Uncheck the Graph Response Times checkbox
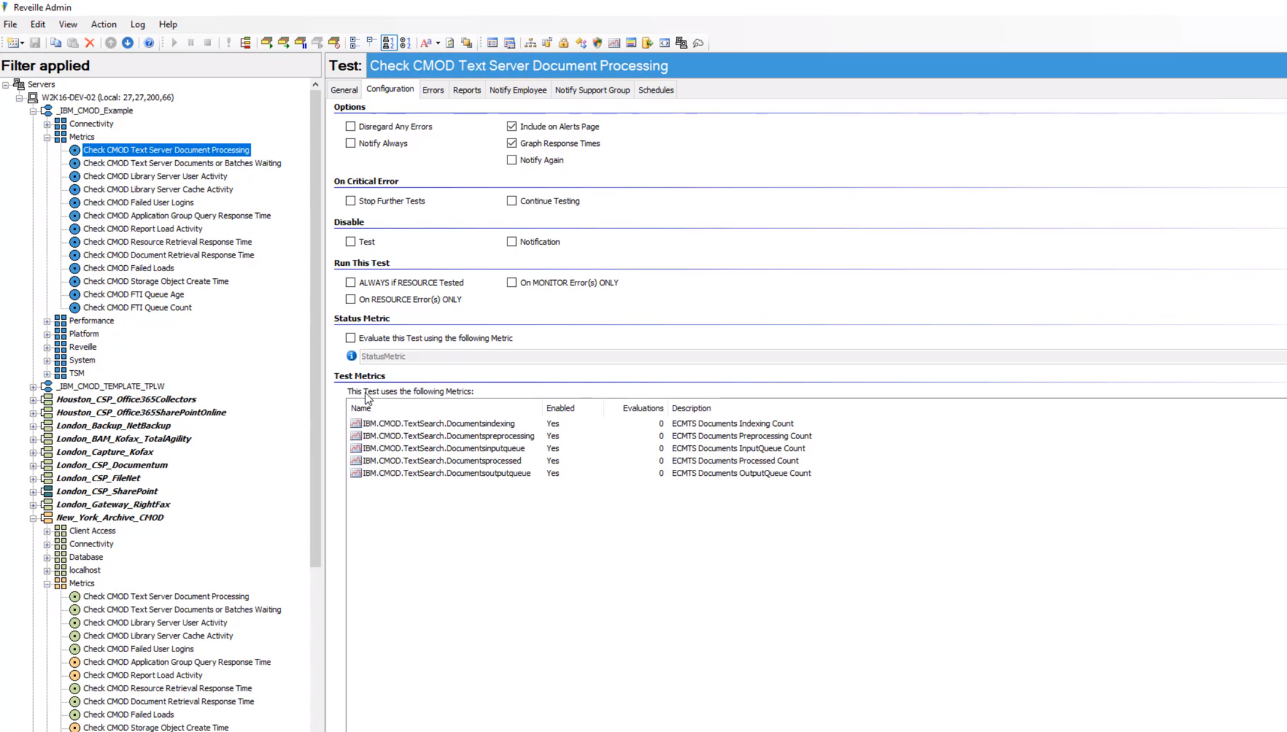Viewport: 1287px width, 732px height. (x=512, y=143)
